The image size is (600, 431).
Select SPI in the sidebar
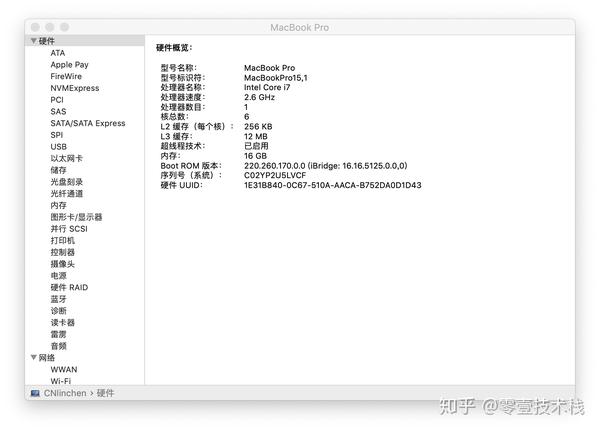[x=57, y=135]
